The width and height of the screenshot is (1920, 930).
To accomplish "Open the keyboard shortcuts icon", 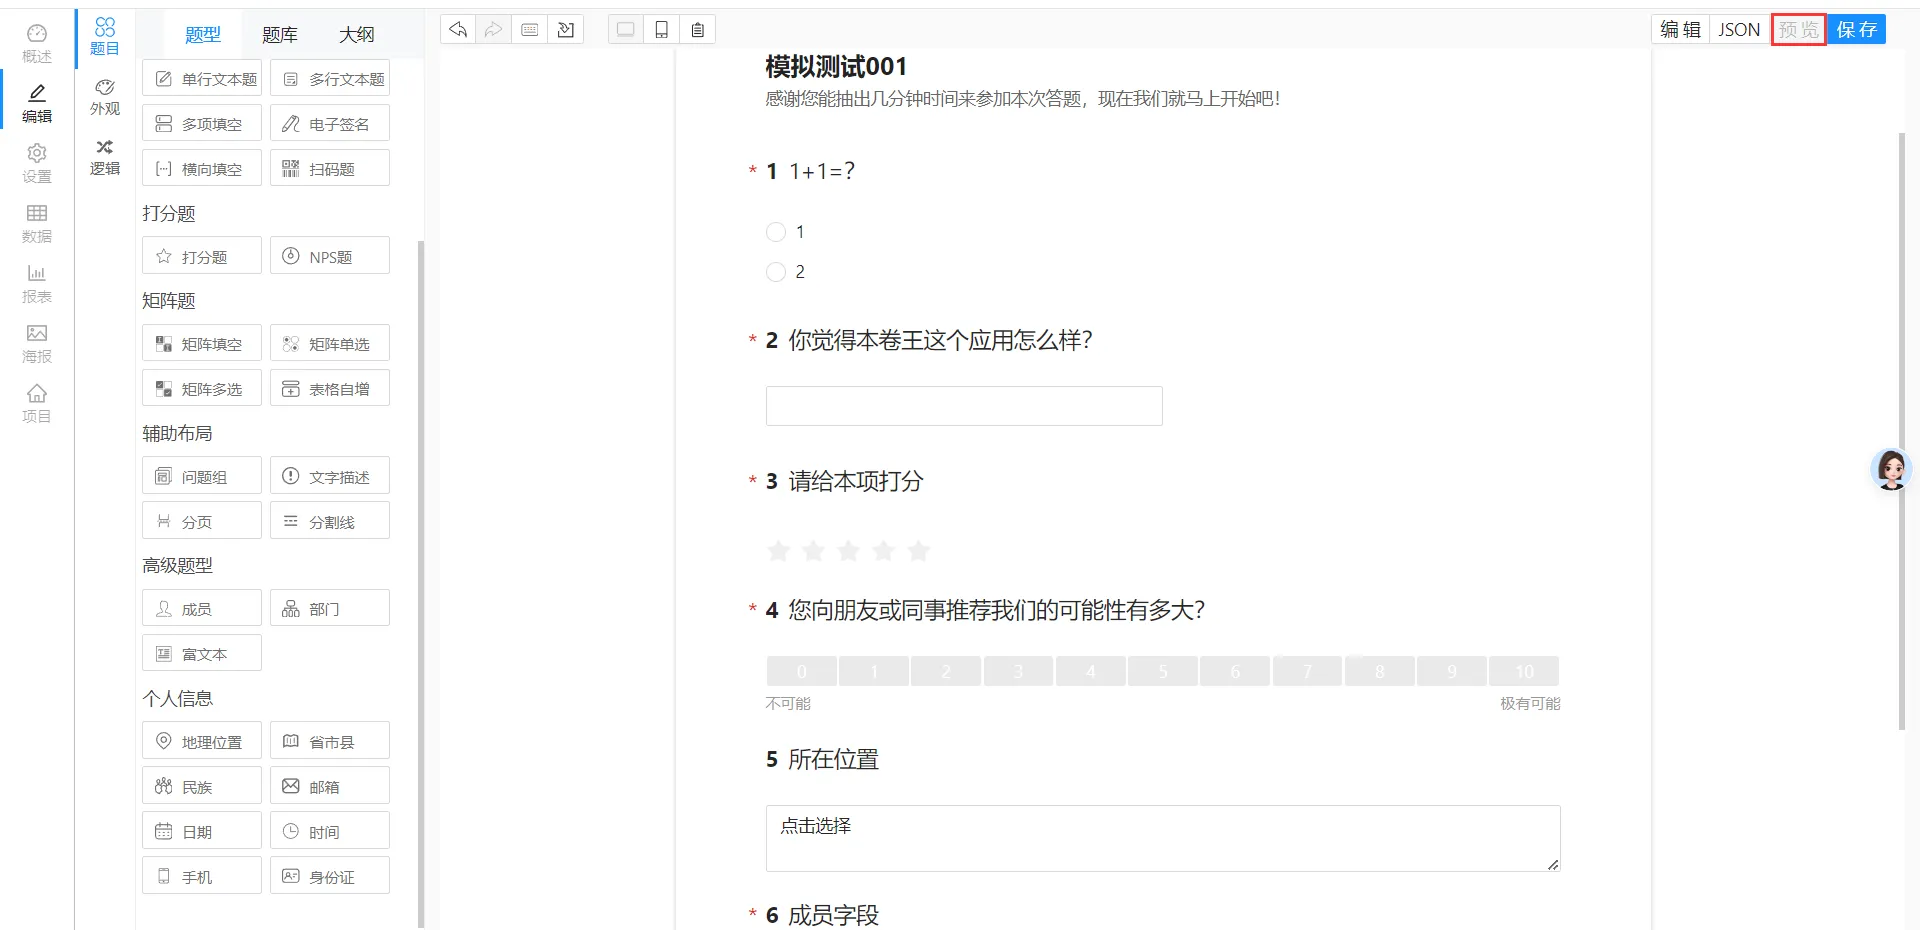I will pyautogui.click(x=530, y=30).
